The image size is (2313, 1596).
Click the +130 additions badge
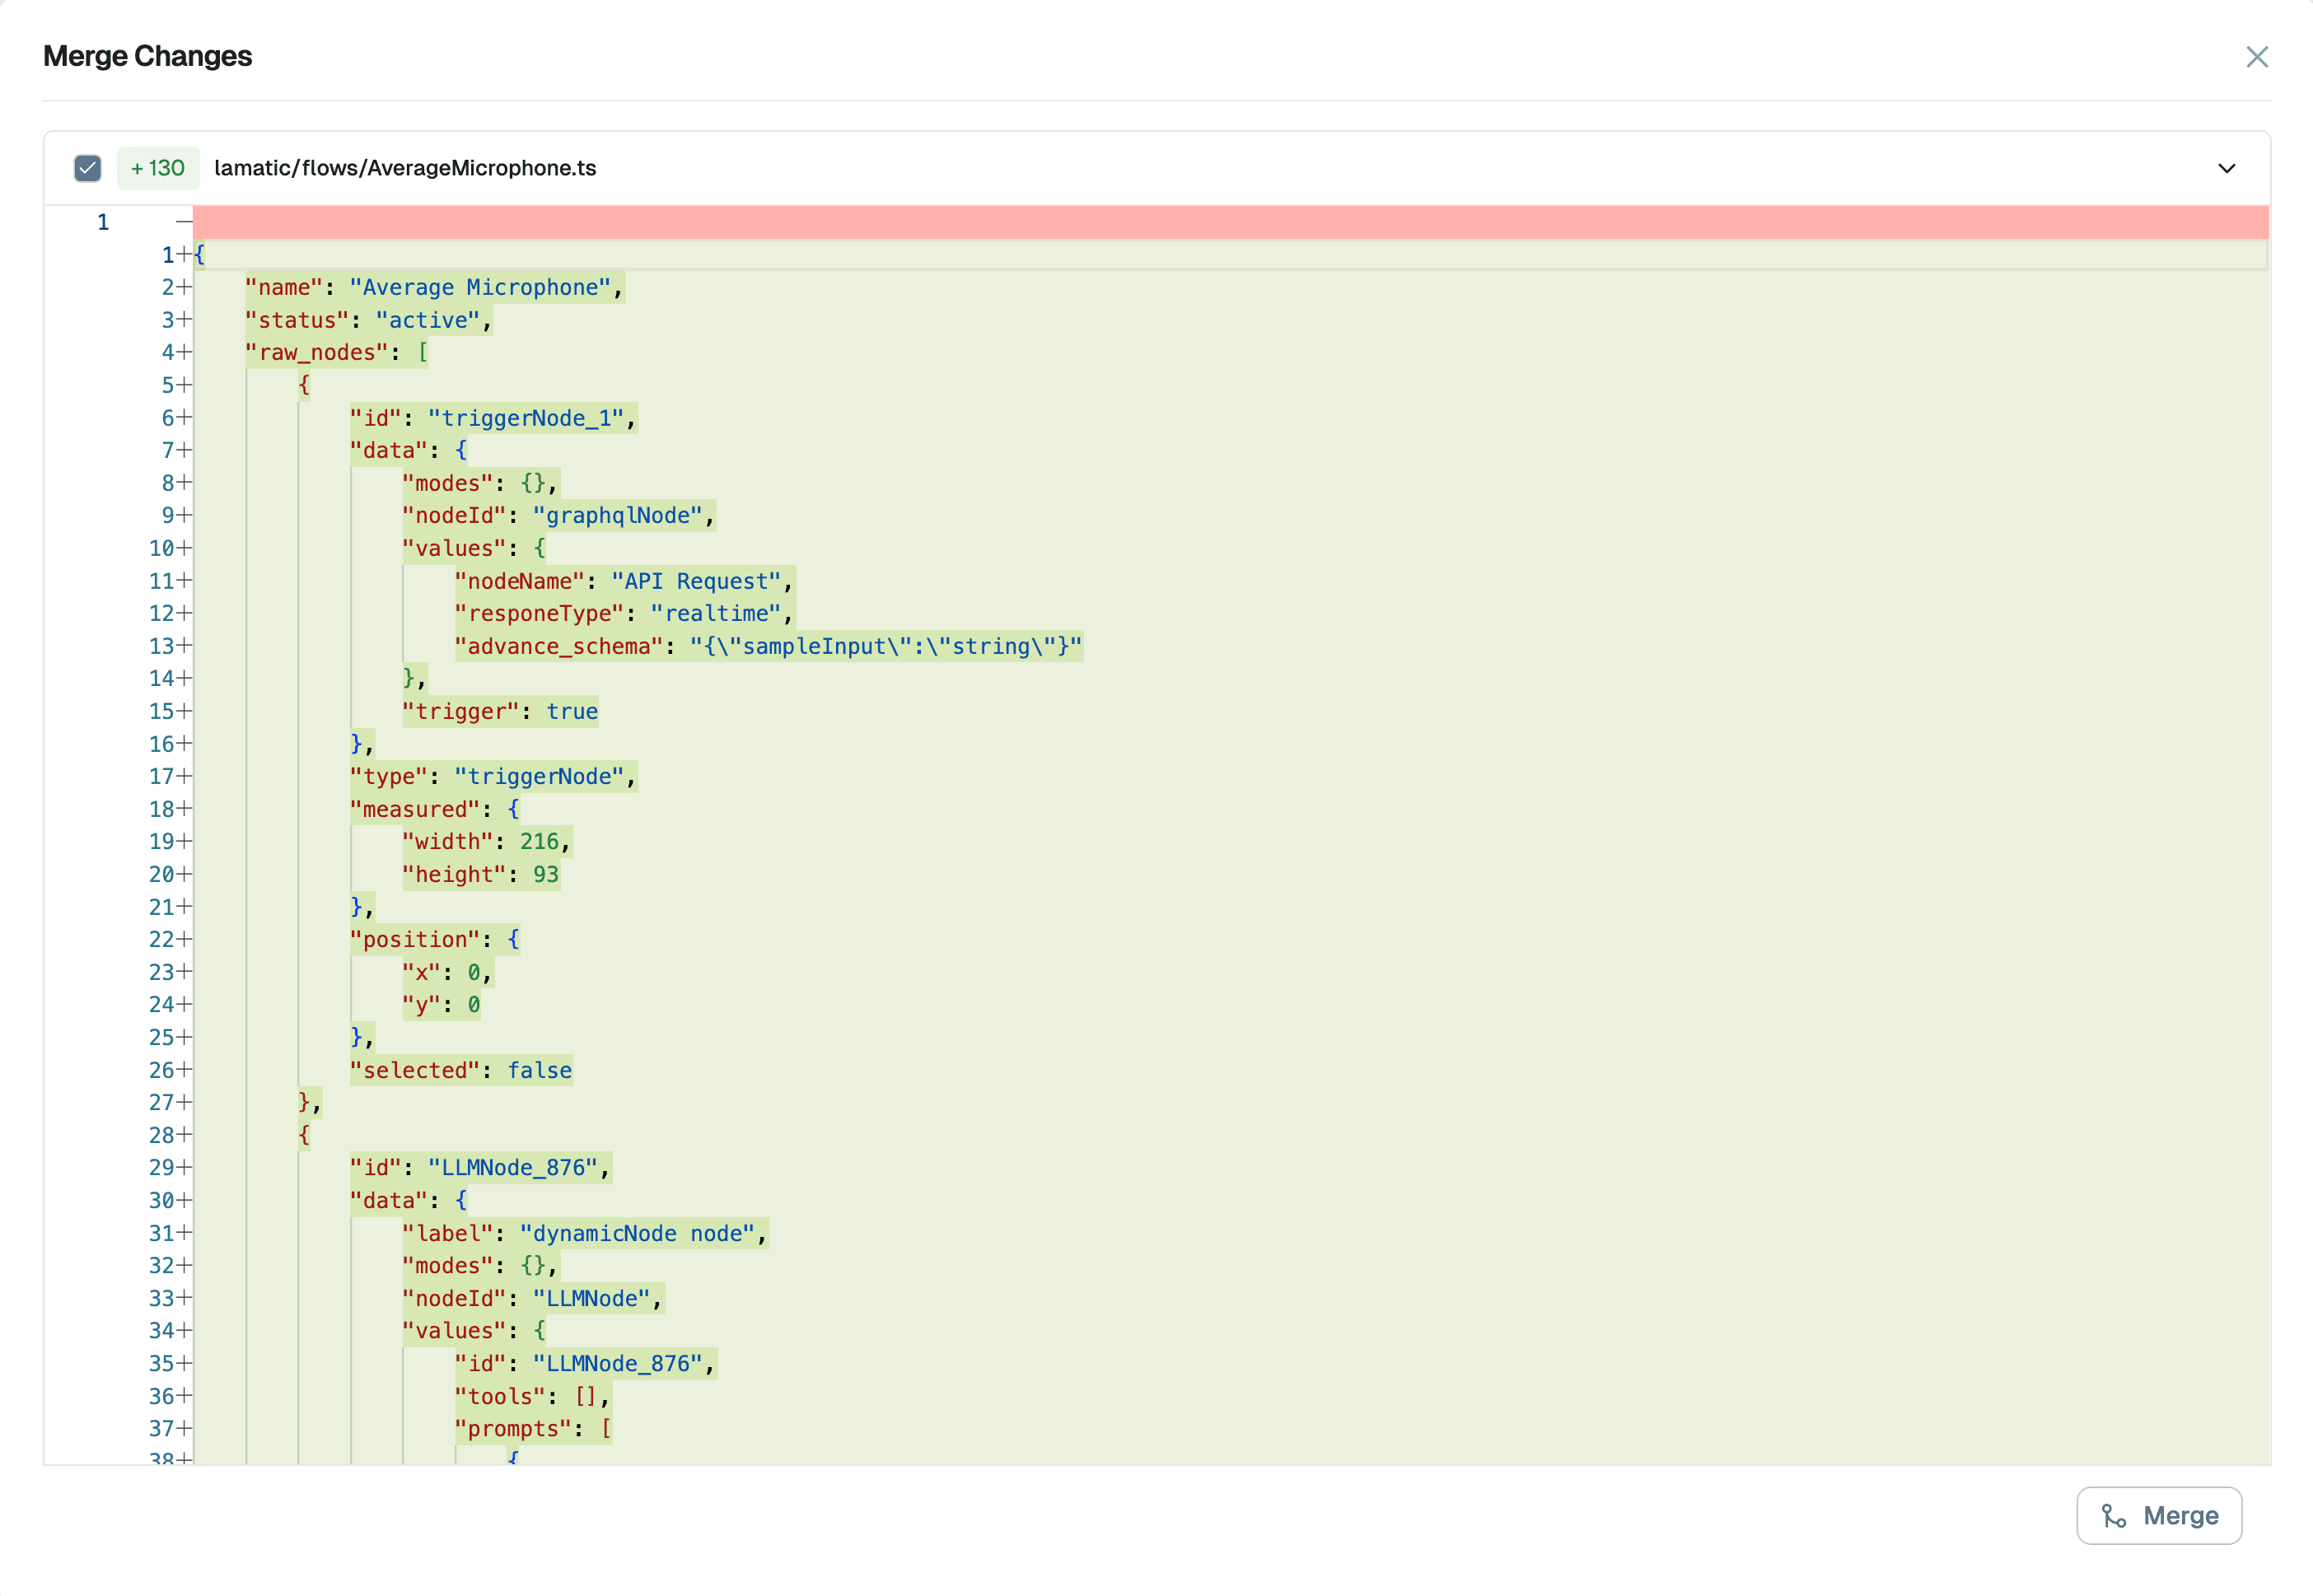click(157, 168)
